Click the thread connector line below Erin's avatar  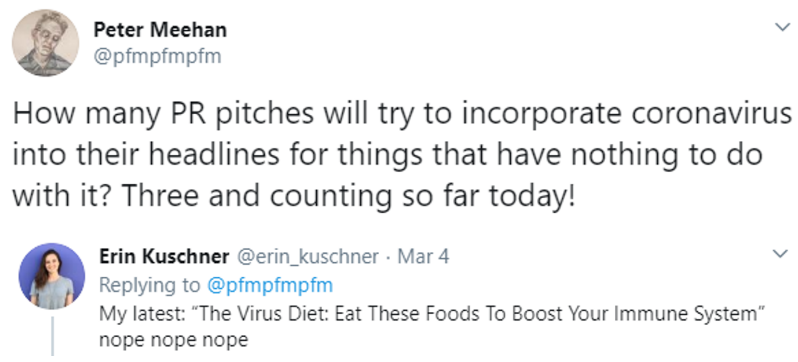click(x=52, y=335)
